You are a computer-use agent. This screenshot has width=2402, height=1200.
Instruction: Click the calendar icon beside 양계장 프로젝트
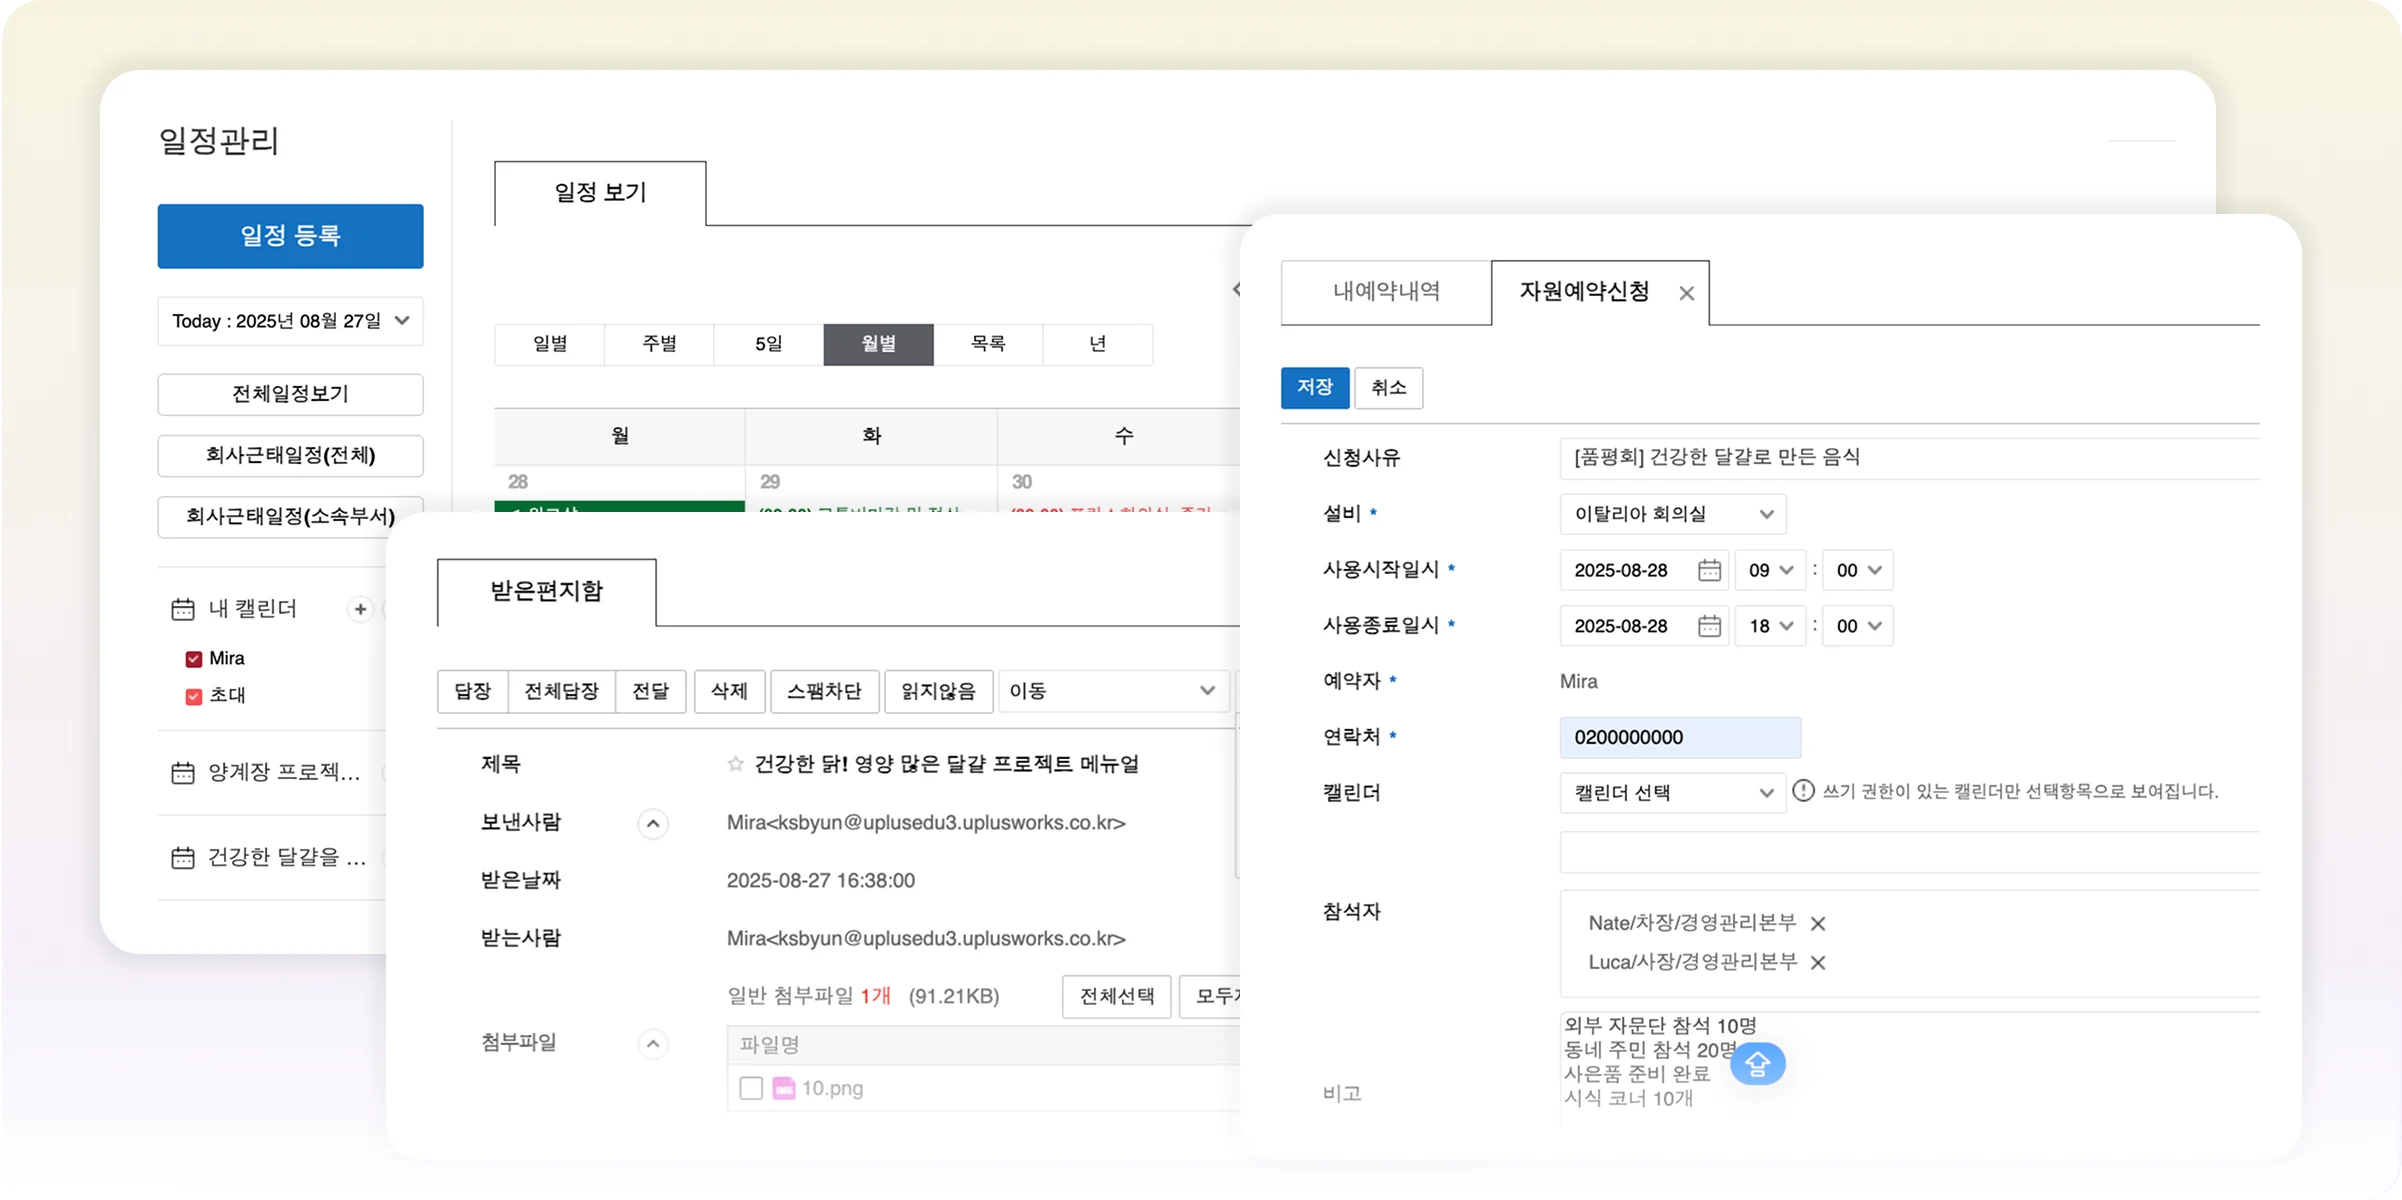tap(183, 773)
